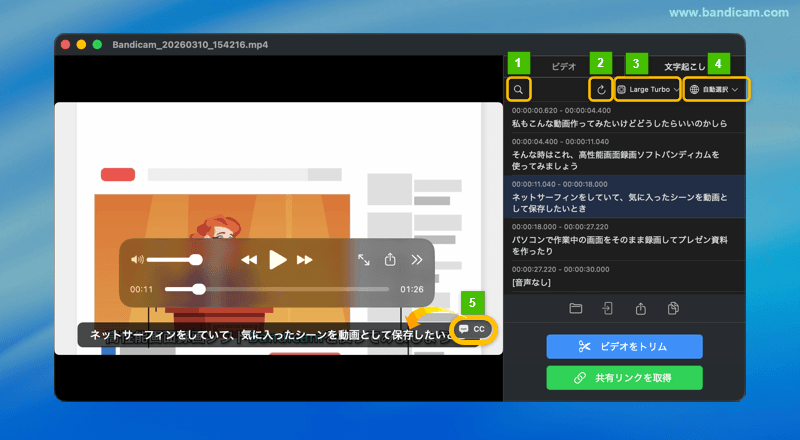Minimize the window with the yellow button

81,44
